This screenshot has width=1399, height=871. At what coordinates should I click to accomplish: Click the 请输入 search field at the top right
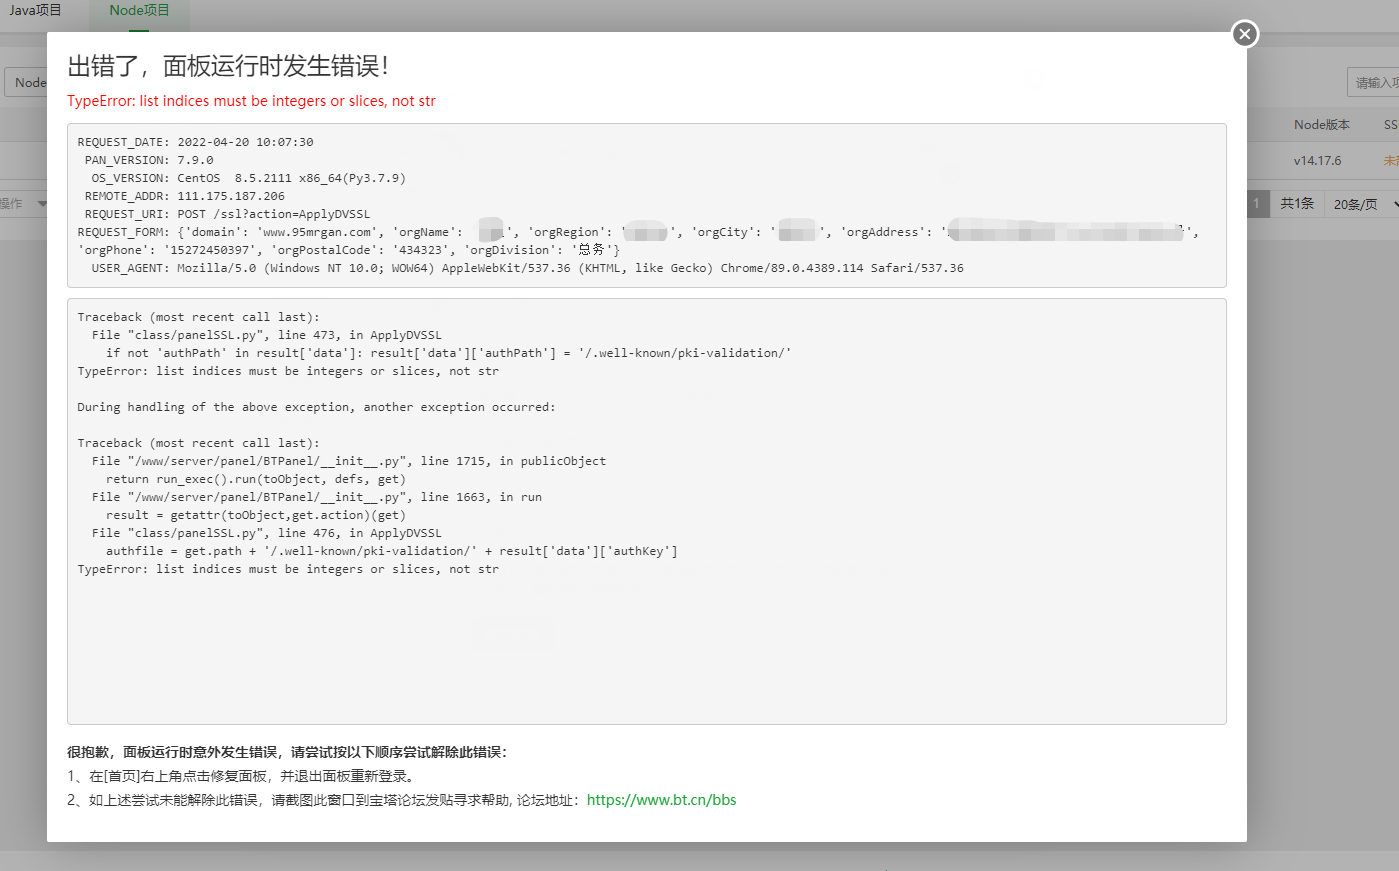[x=1374, y=82]
